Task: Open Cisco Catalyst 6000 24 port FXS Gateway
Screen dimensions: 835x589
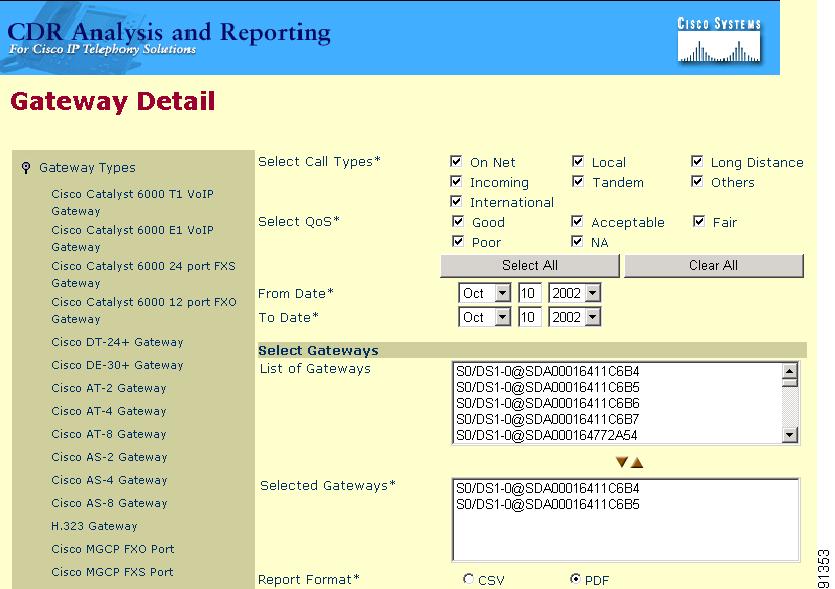Action: 143,274
